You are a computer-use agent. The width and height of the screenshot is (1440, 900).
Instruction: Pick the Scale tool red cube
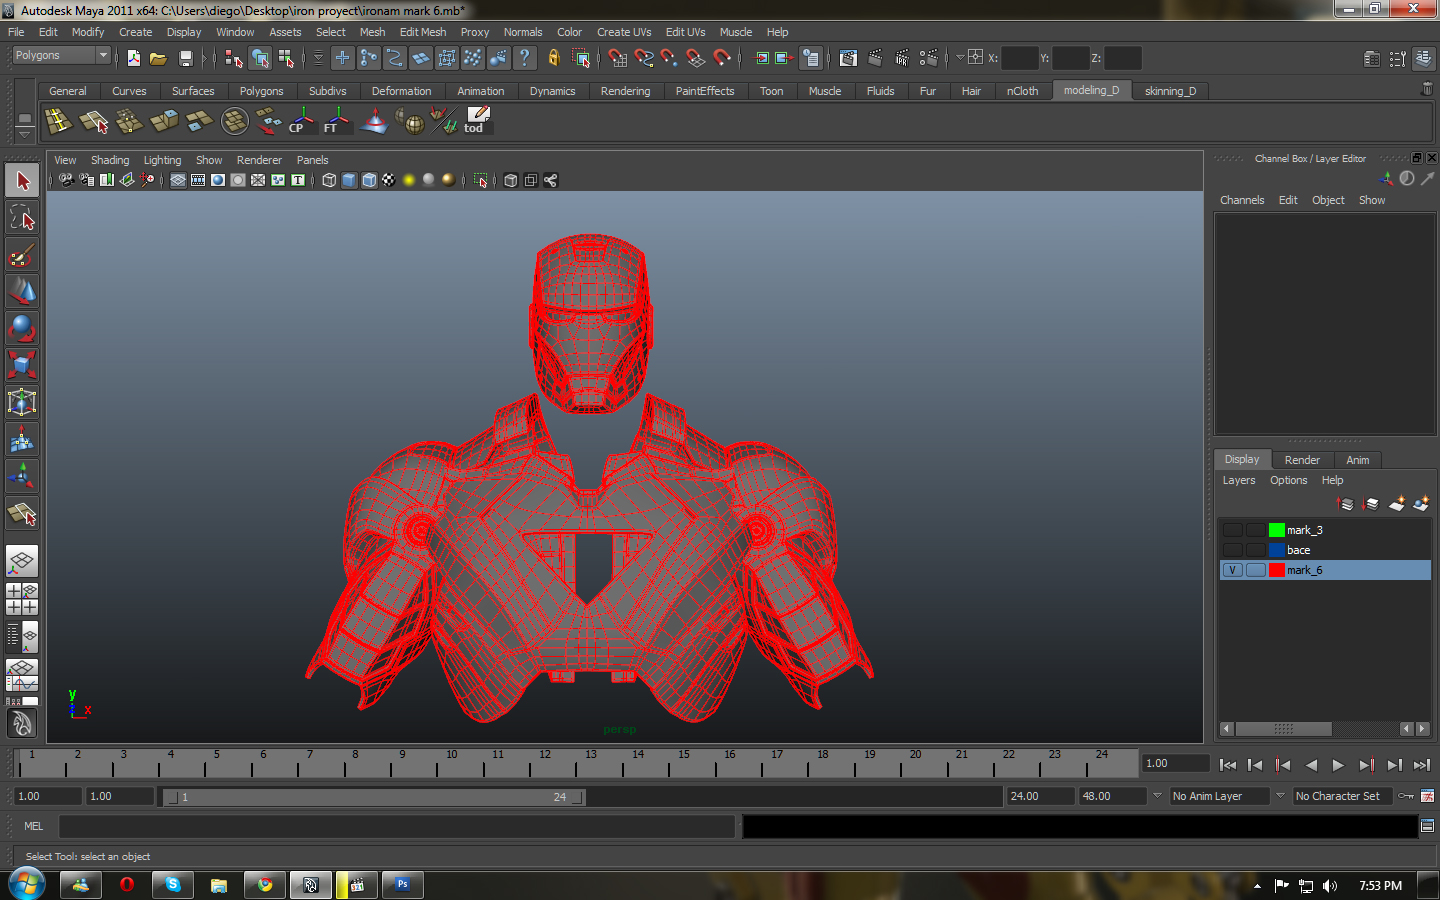tap(22, 364)
